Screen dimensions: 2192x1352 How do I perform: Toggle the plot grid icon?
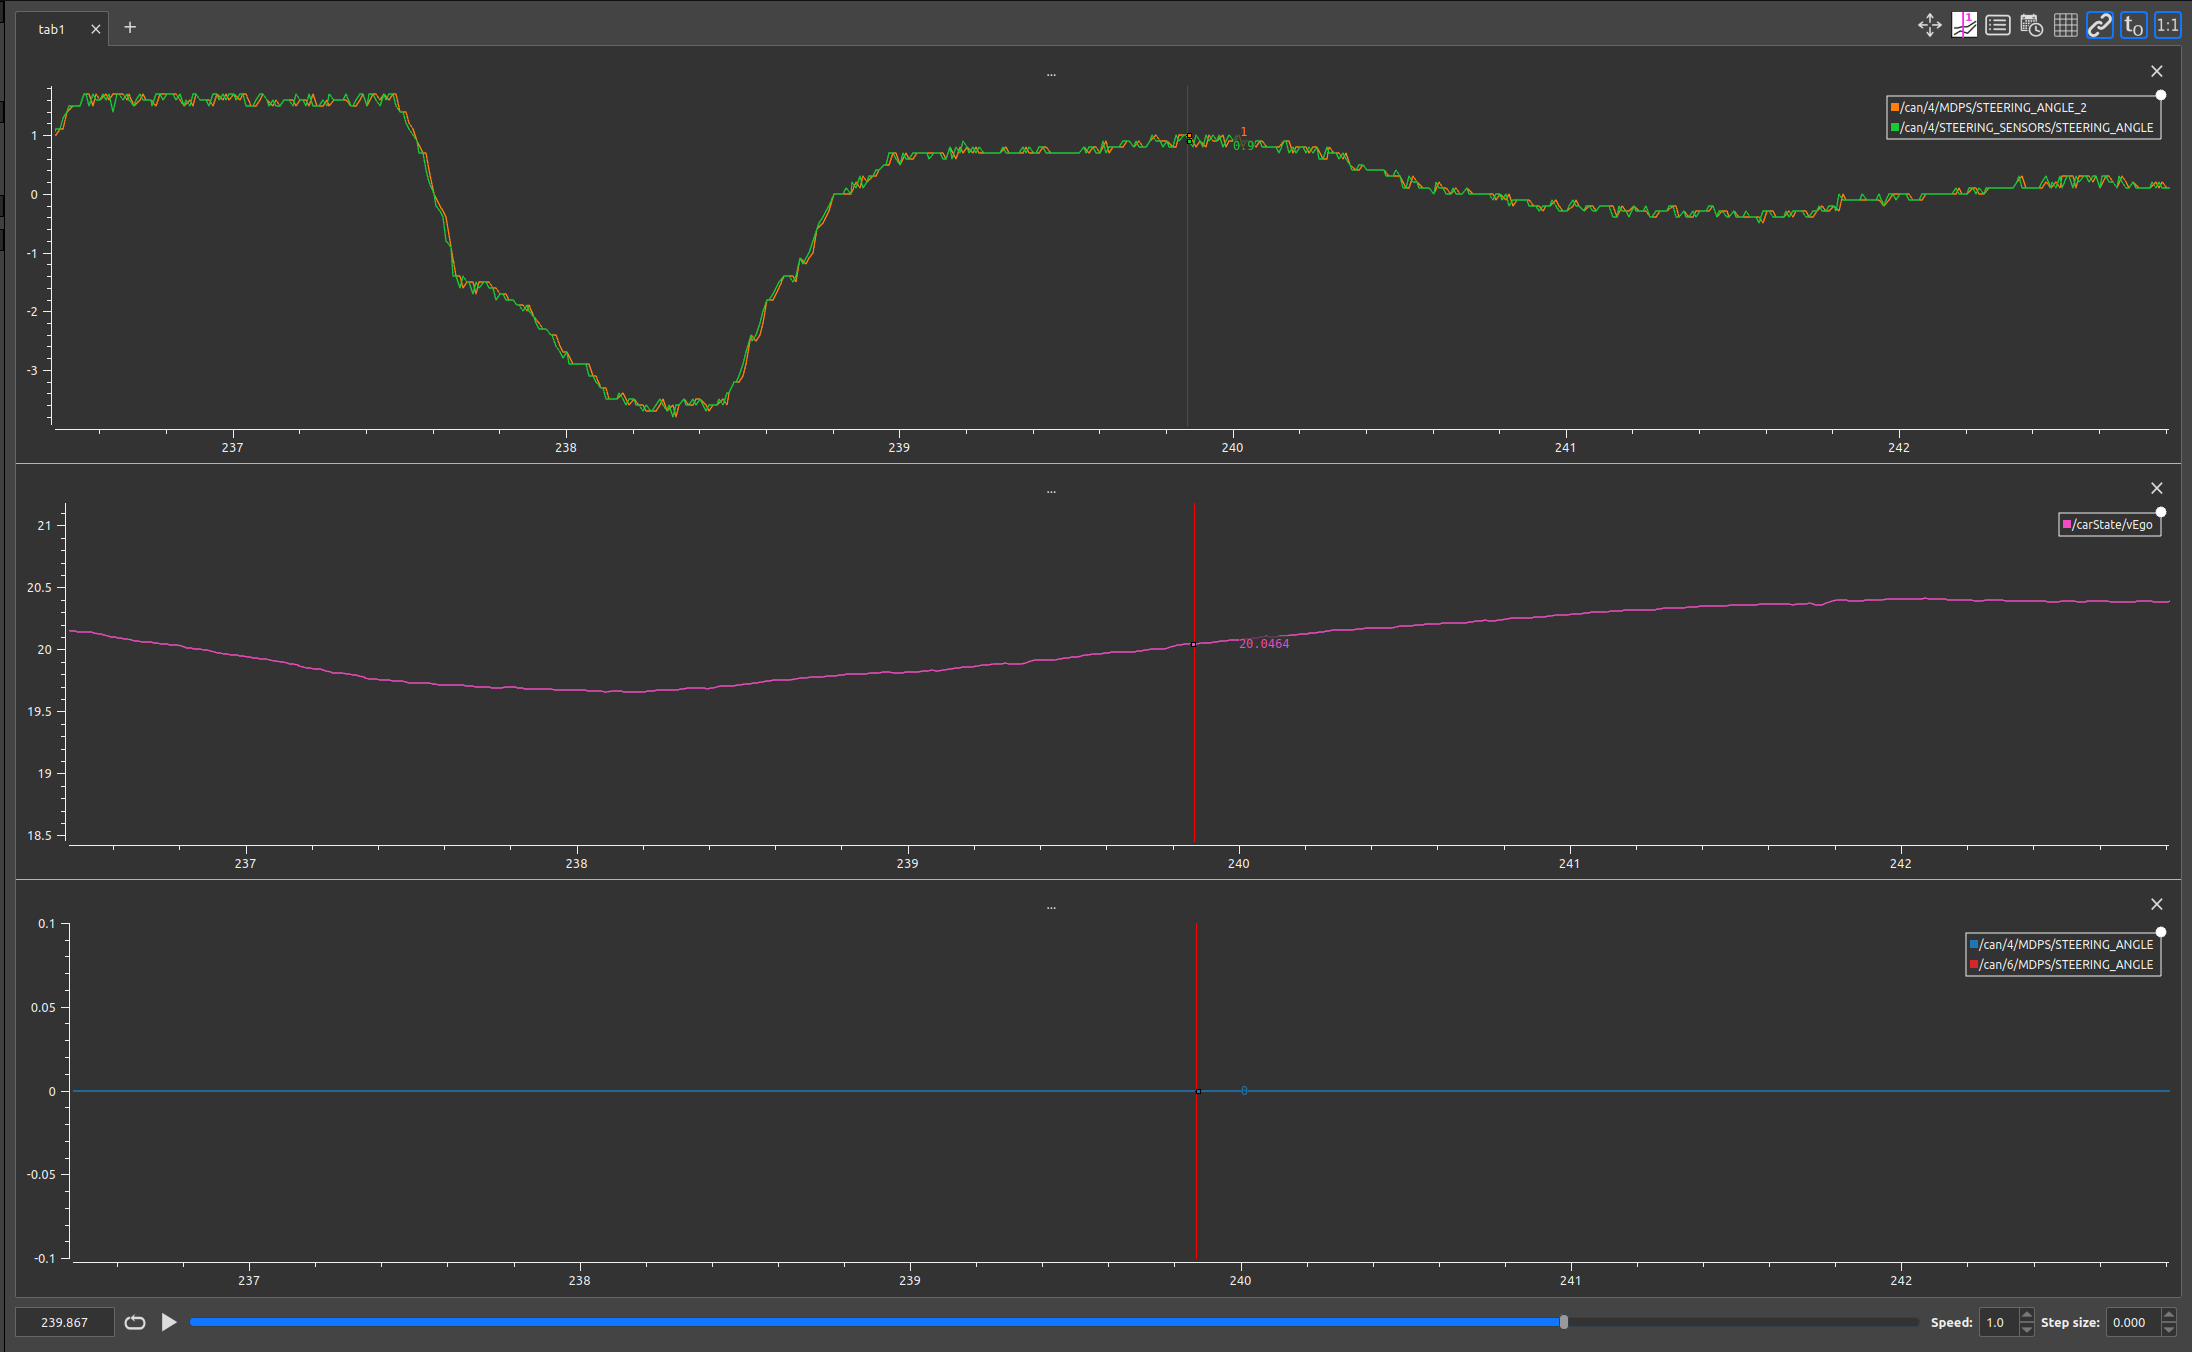pyautogui.click(x=2065, y=26)
